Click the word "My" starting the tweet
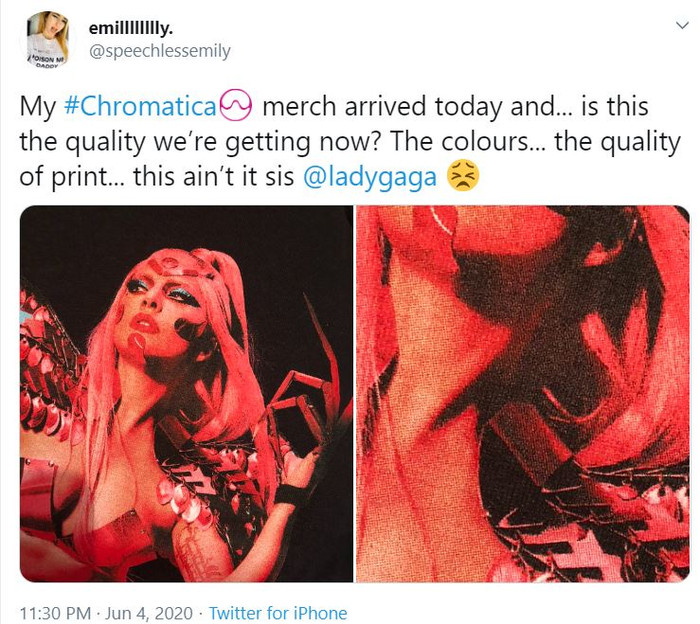This screenshot has width=700, height=624. (x=38, y=107)
